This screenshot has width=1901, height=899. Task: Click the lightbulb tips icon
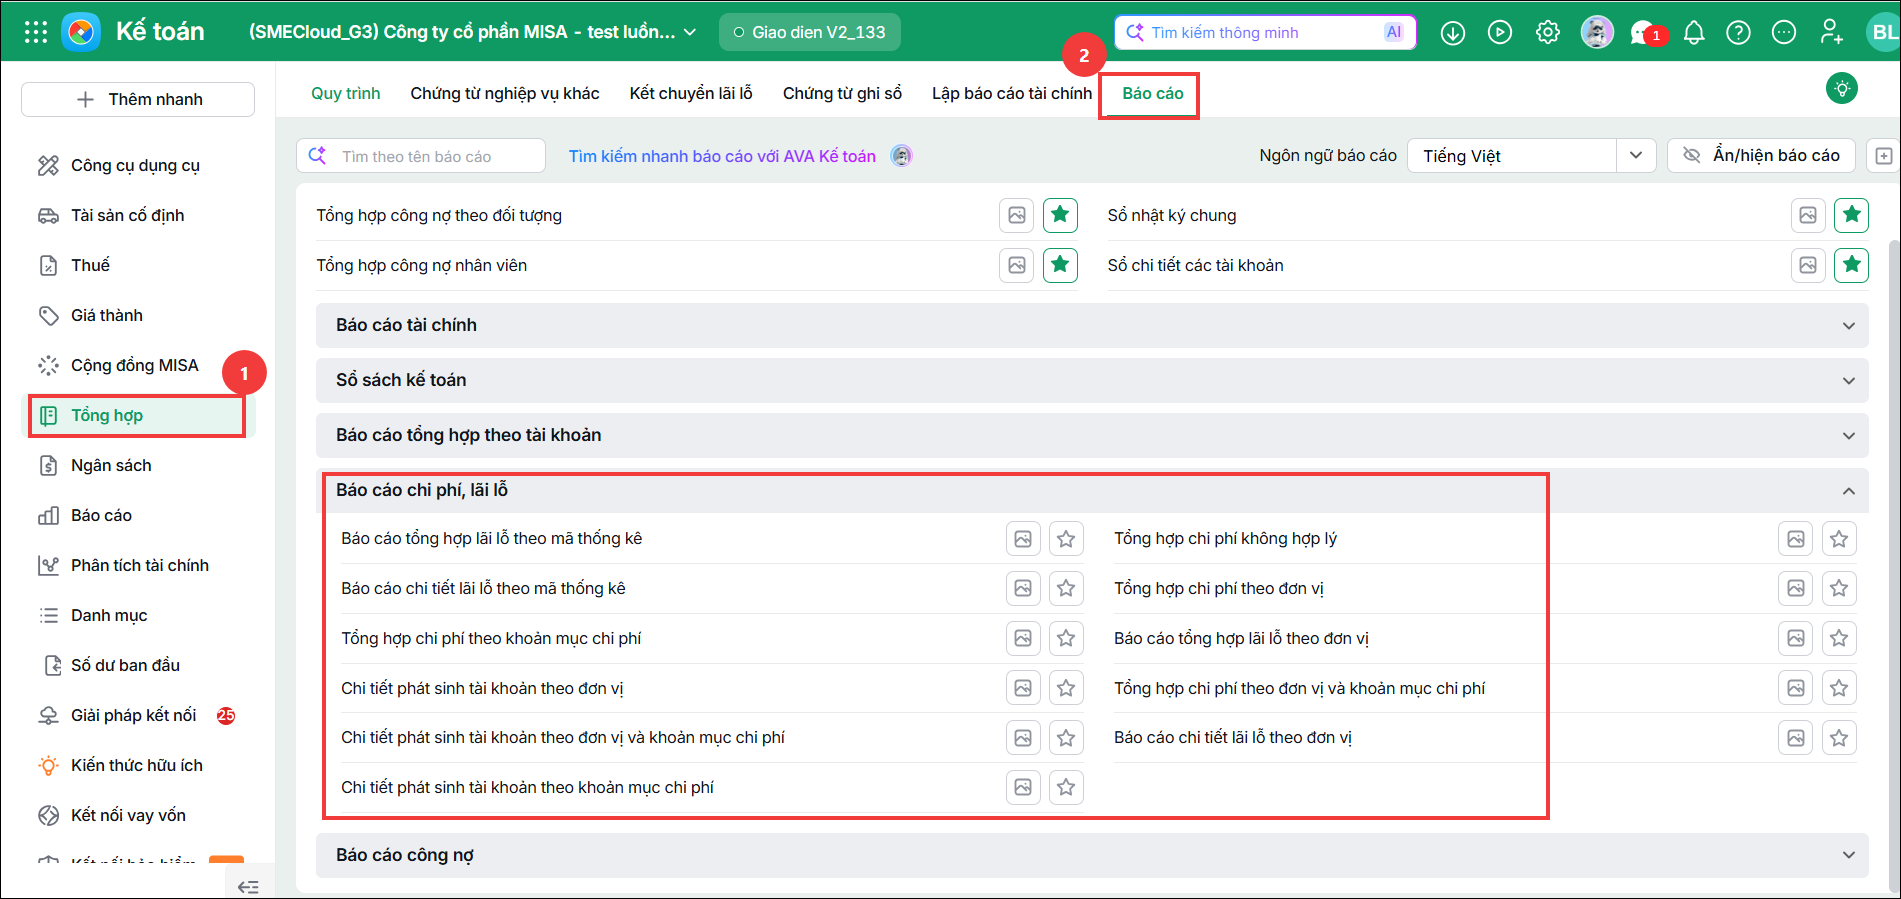click(x=1842, y=88)
